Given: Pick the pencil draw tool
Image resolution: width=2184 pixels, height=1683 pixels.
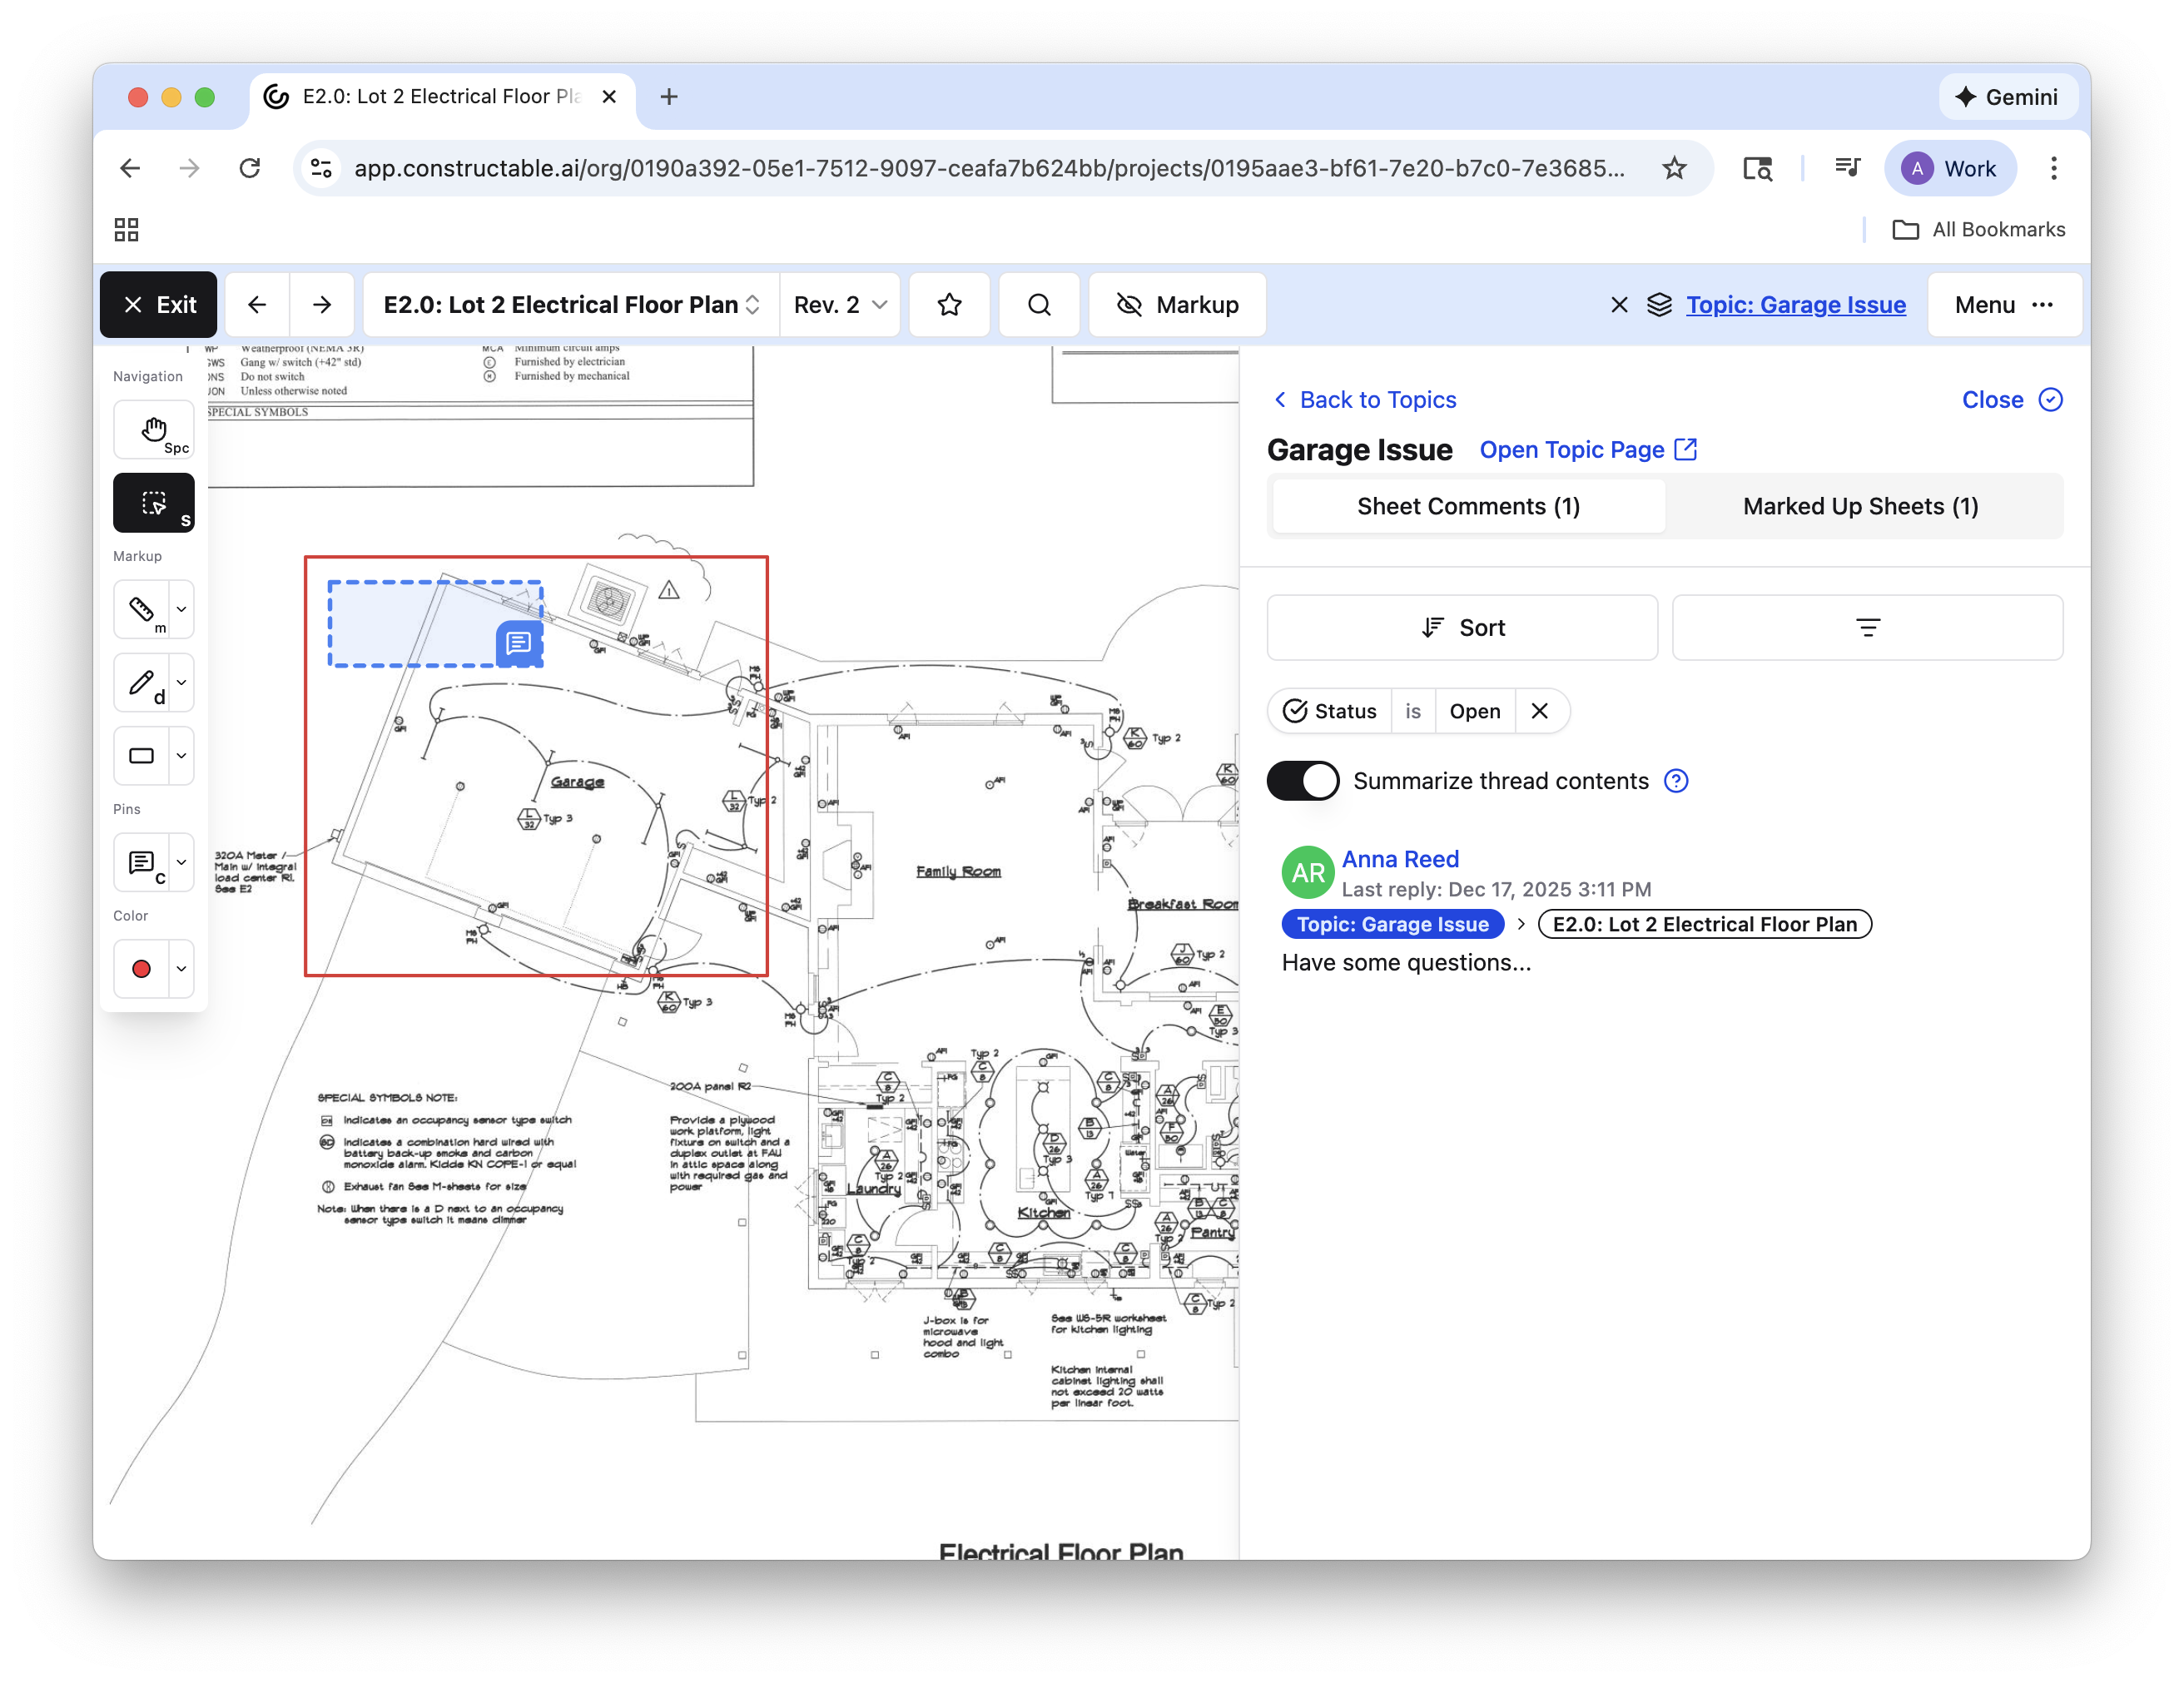Looking at the screenshot, I should point(141,683).
